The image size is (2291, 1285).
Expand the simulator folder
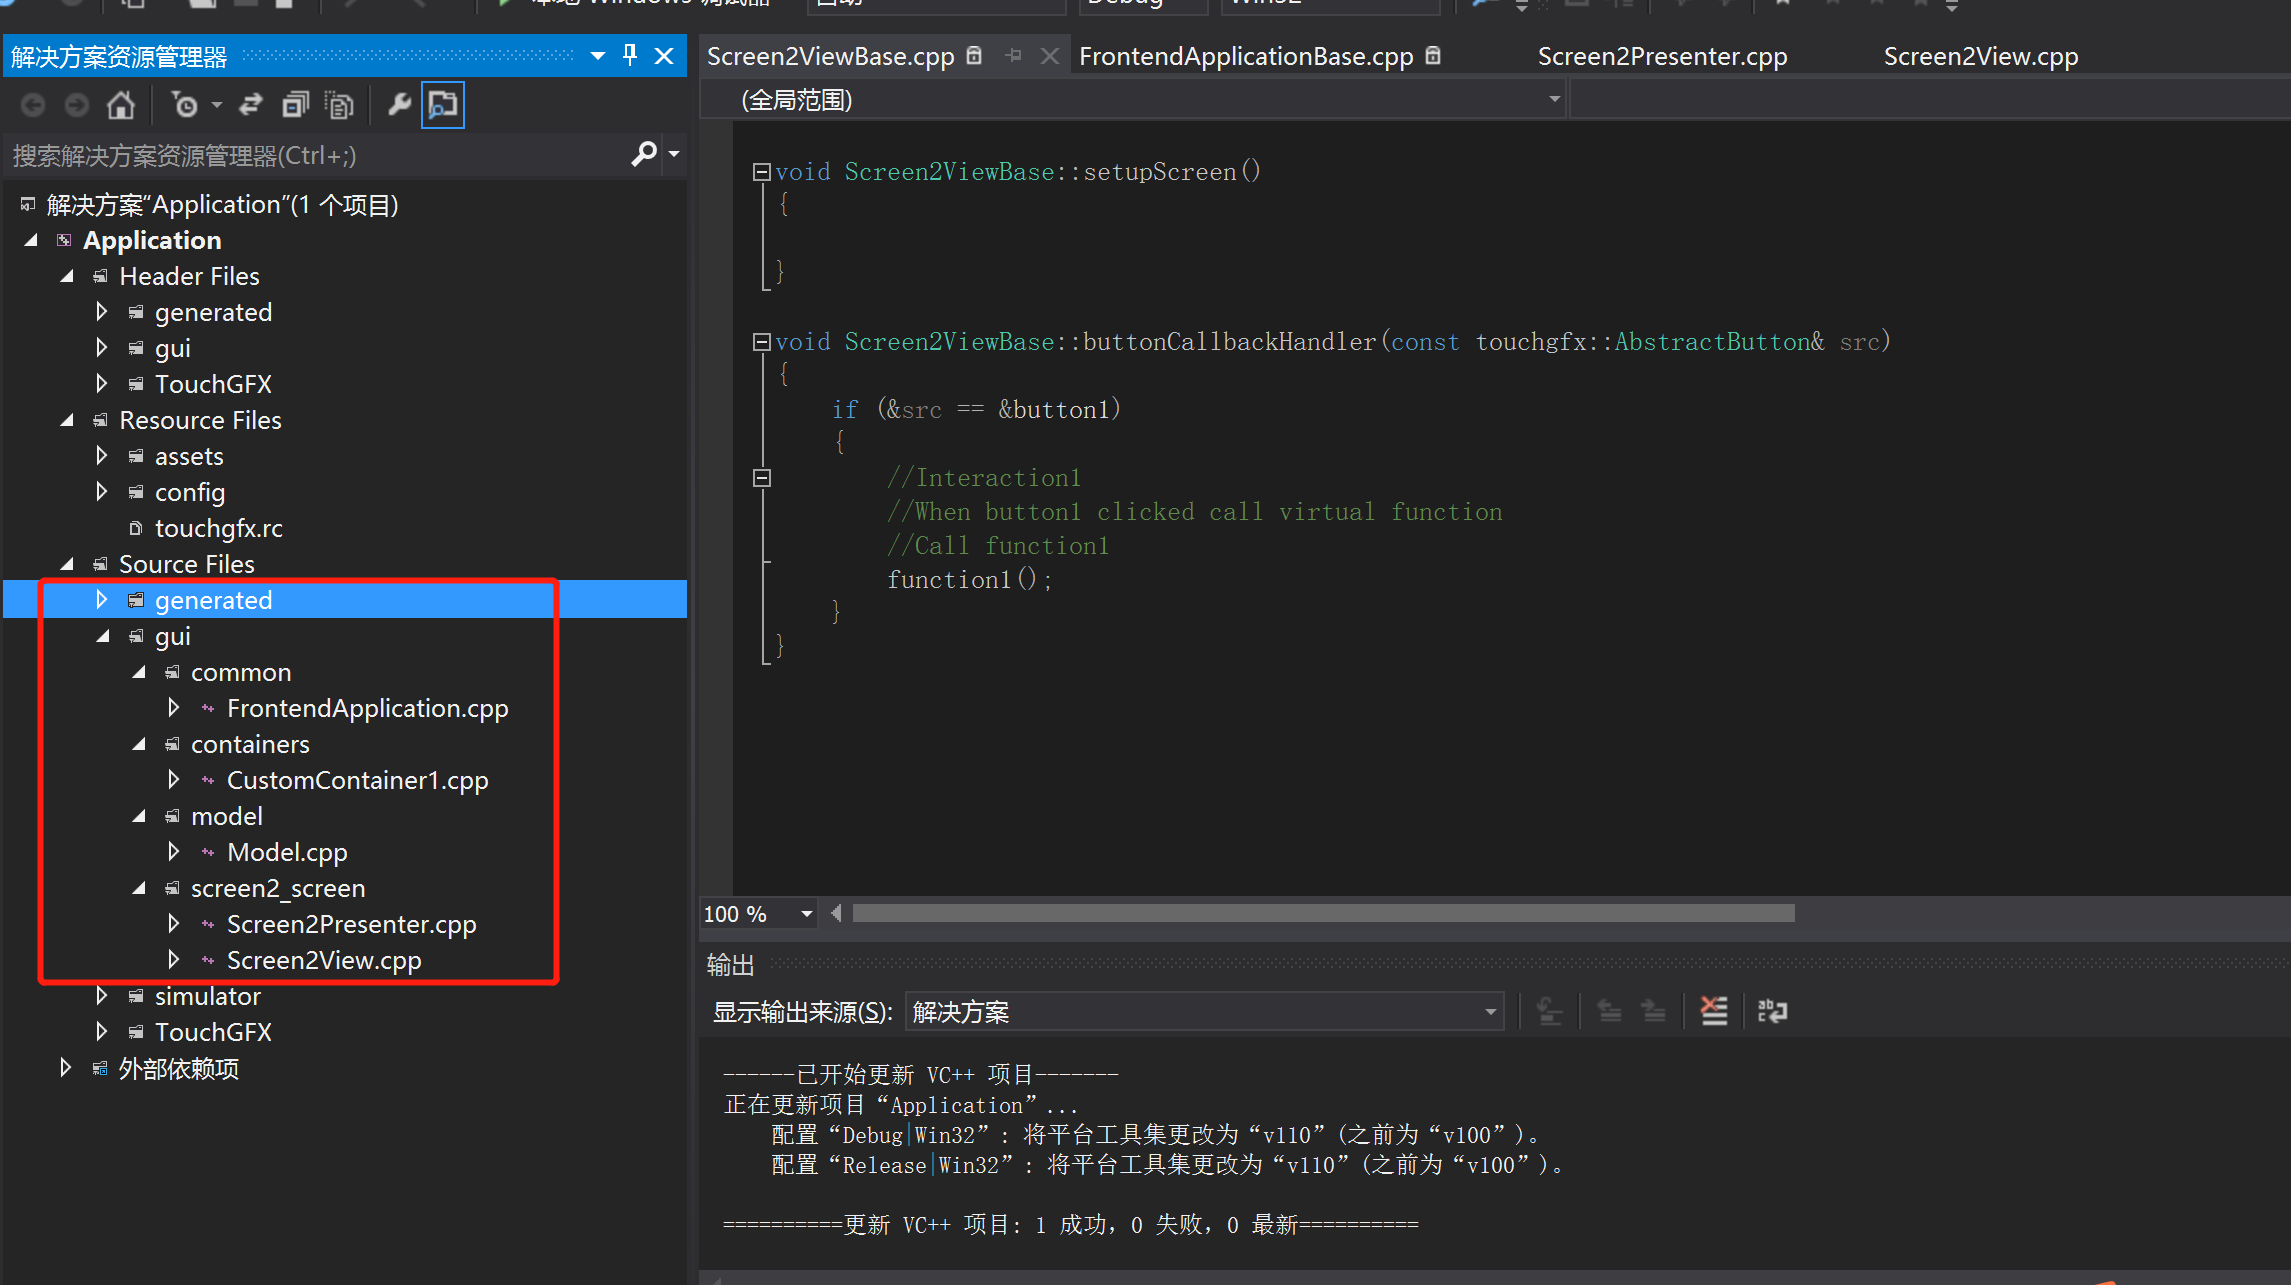tap(102, 996)
